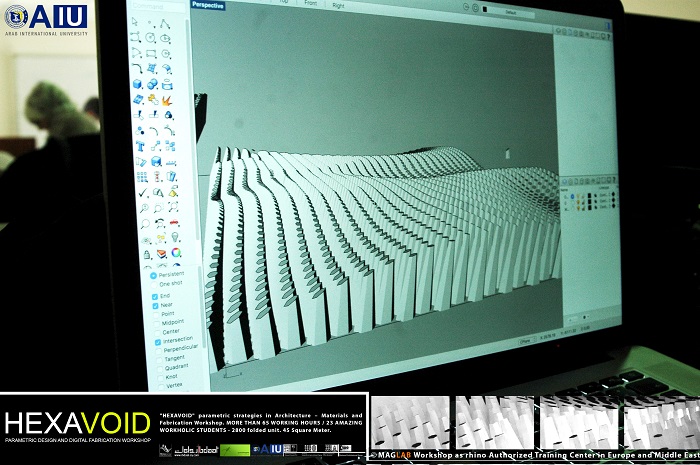
Task: Select the arrow pointer tool in left toolbar
Action: [134, 22]
